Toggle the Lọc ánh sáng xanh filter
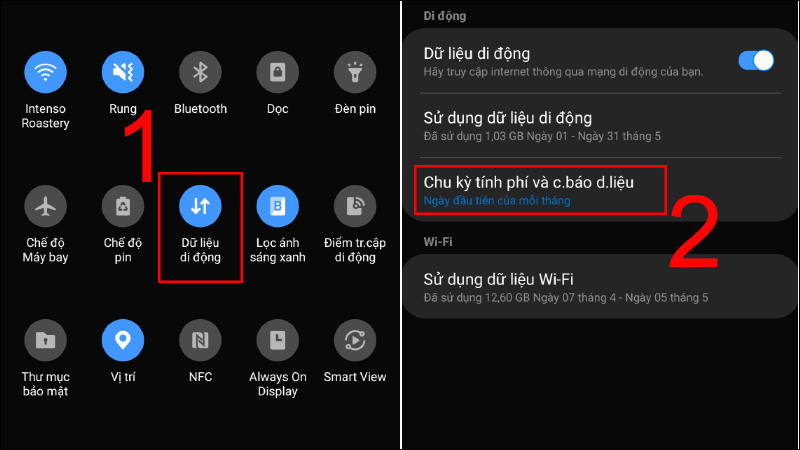The height and width of the screenshot is (450, 800). [x=278, y=206]
